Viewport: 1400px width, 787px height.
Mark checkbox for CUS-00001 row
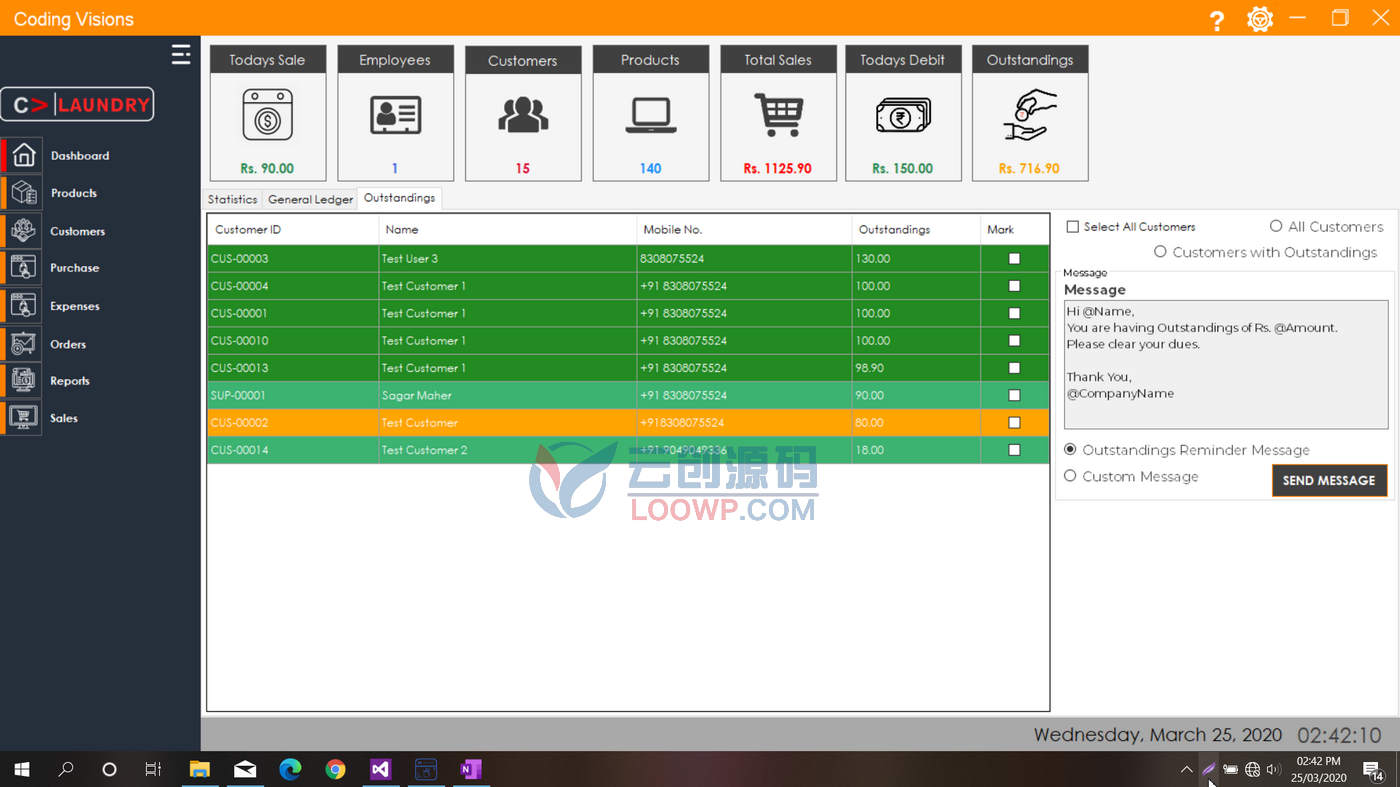[1014, 313]
